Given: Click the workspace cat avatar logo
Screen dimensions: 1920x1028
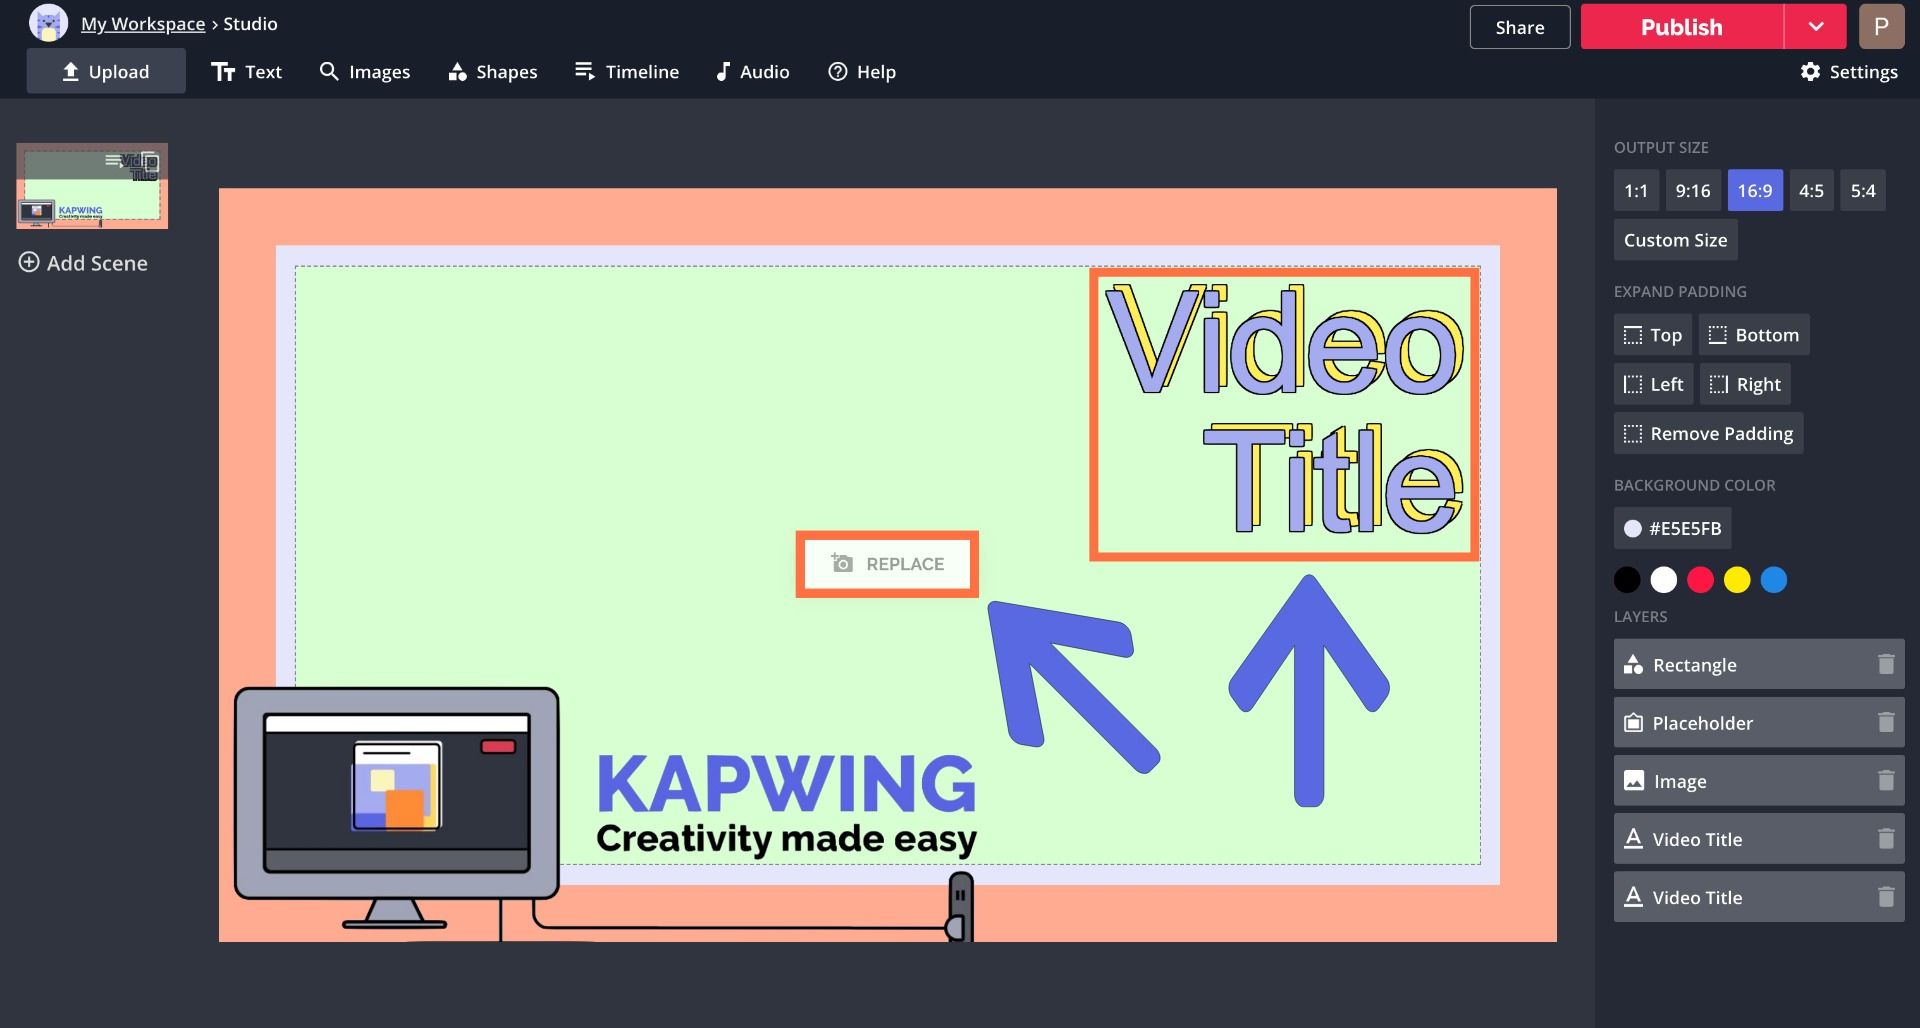Looking at the screenshot, I should (x=48, y=24).
